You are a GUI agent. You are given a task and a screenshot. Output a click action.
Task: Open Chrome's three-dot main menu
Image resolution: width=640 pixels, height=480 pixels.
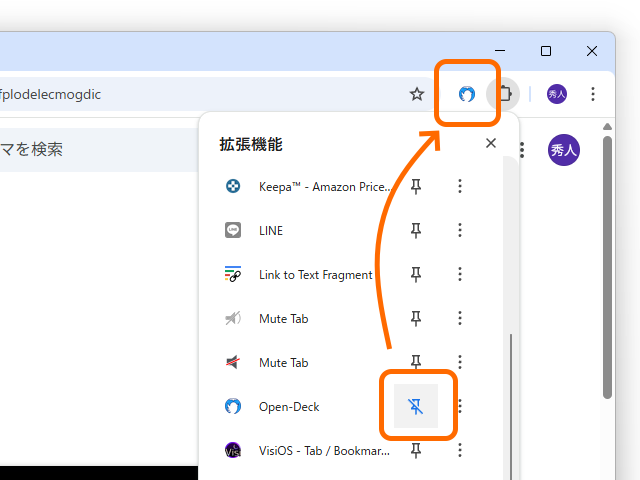[593, 94]
